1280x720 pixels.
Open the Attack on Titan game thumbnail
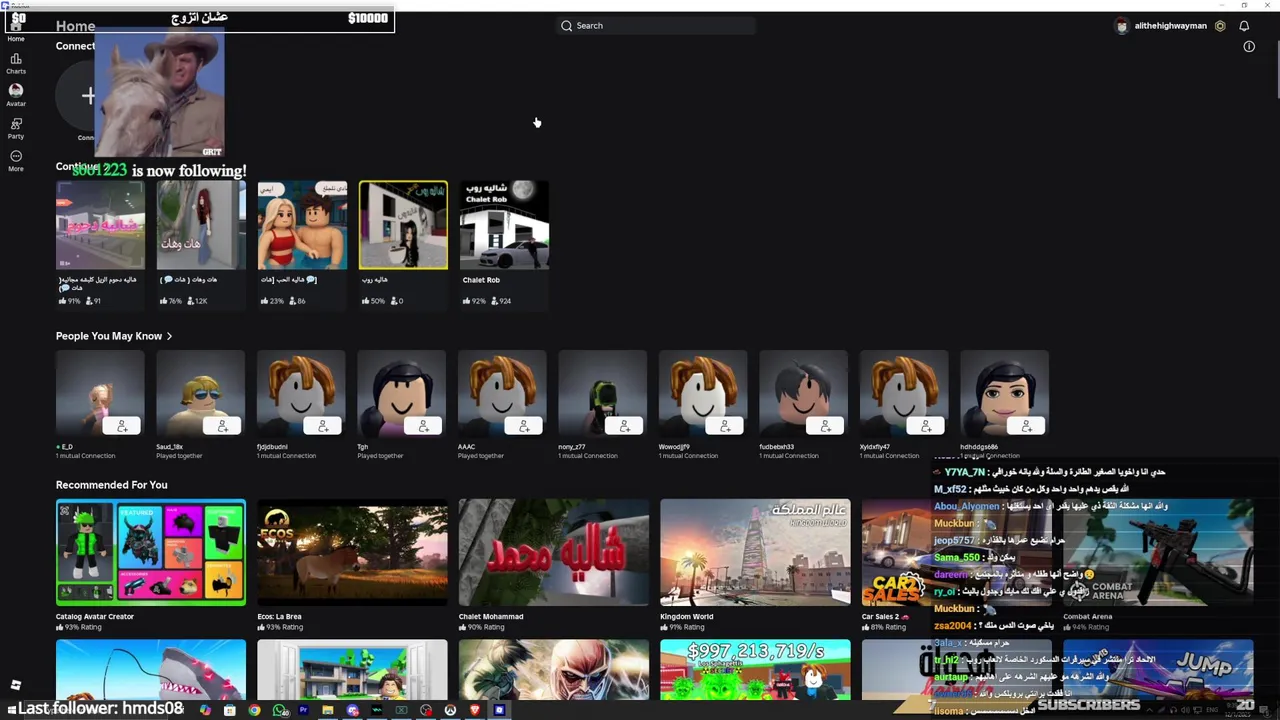point(553,670)
